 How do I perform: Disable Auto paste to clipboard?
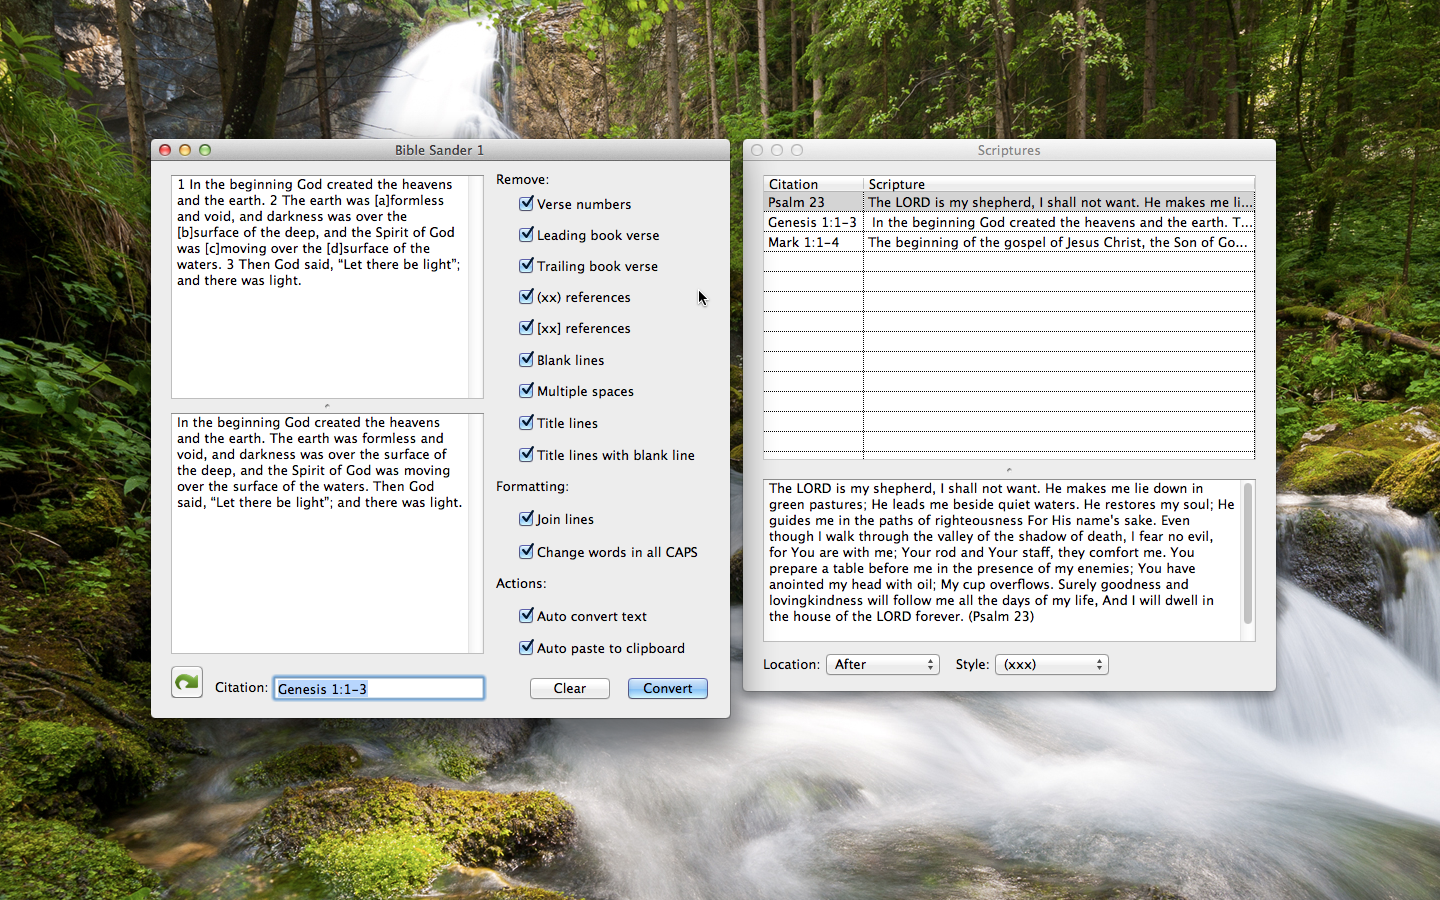[x=526, y=648]
